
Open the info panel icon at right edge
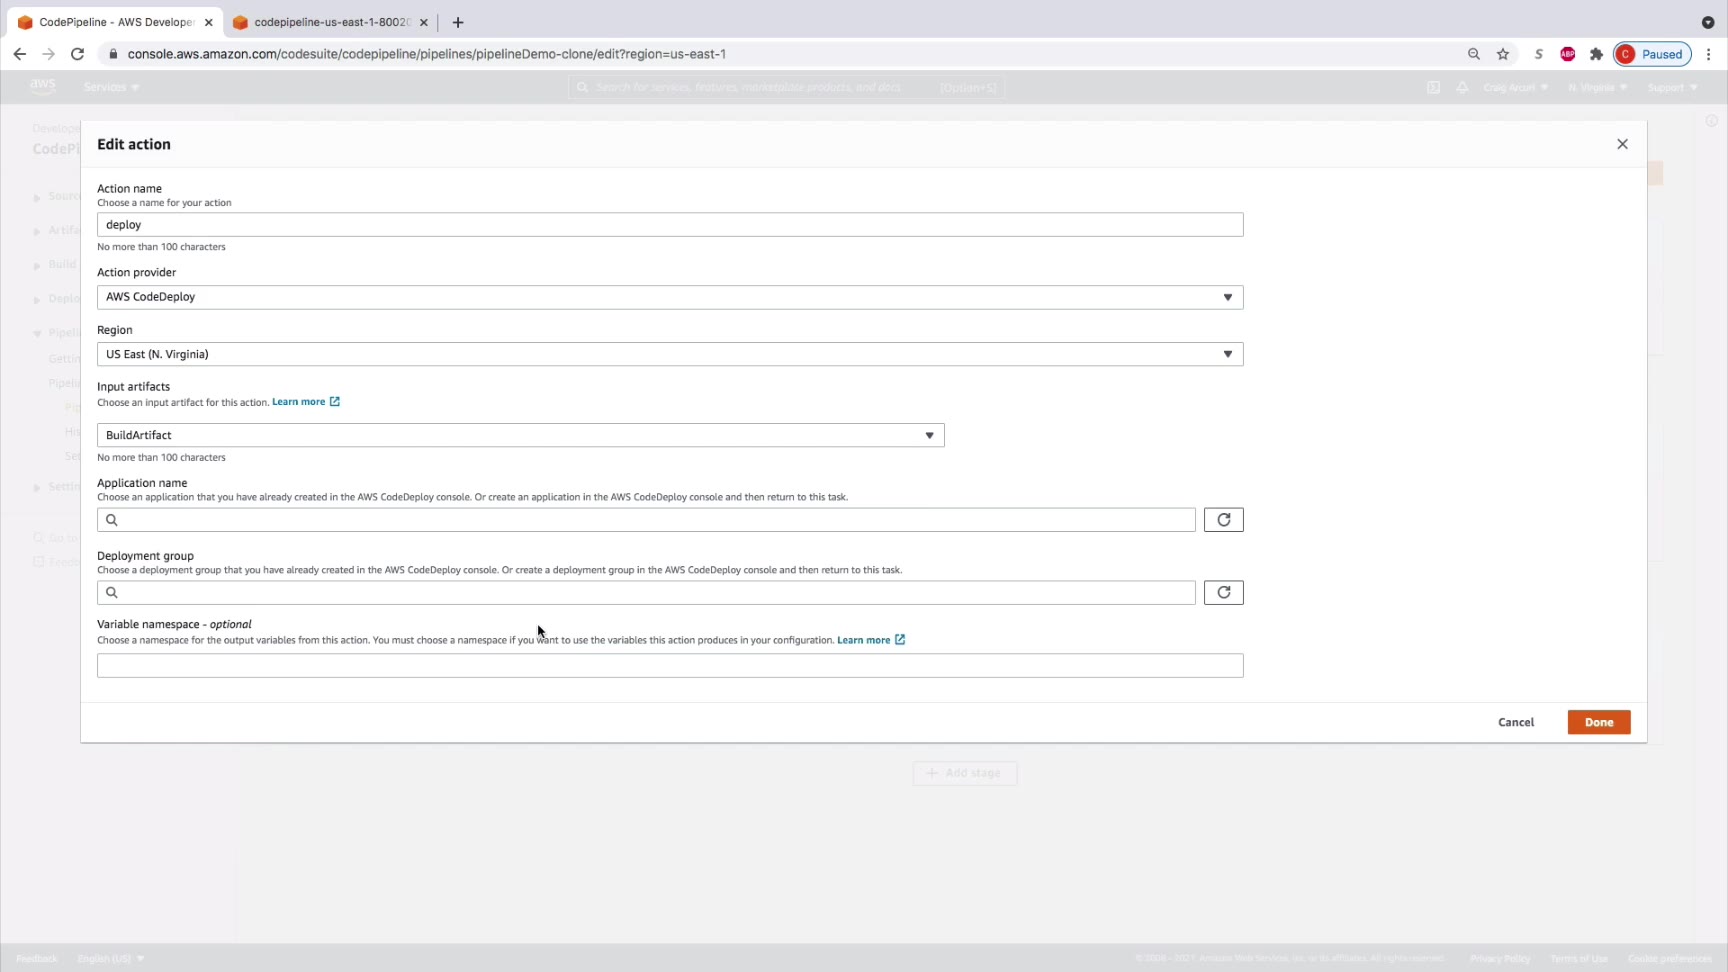(1711, 121)
